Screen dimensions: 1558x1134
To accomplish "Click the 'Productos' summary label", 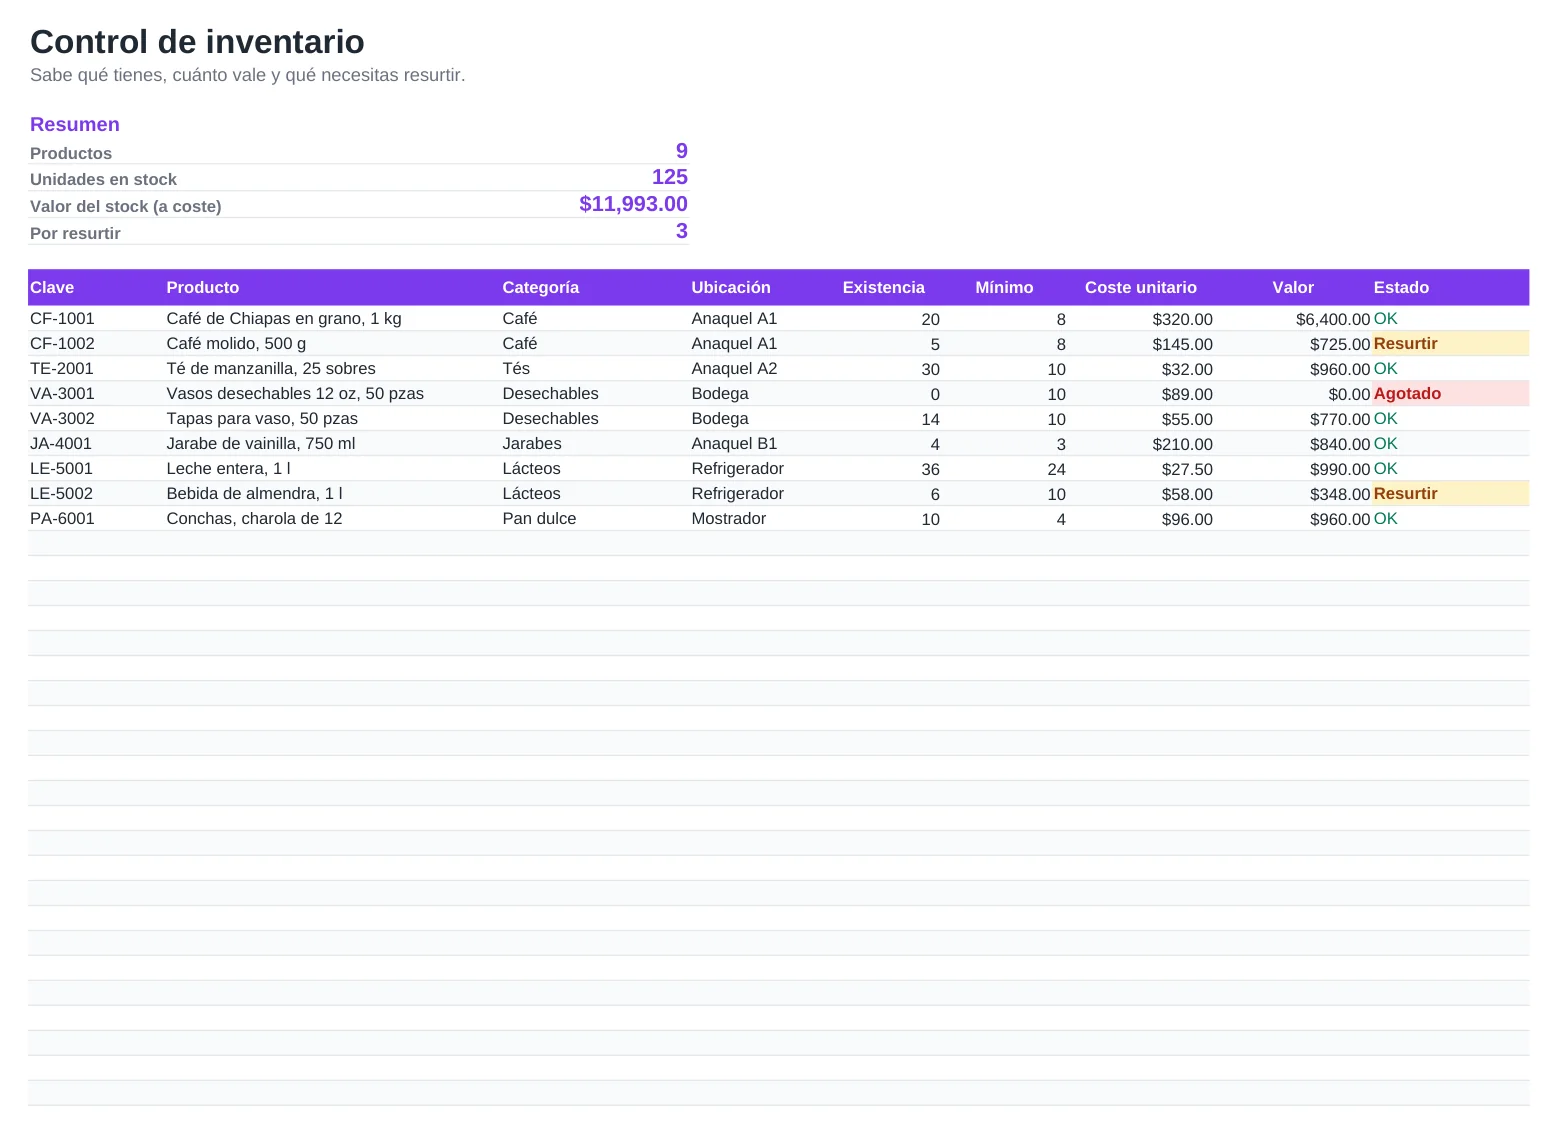I will tap(71, 153).
